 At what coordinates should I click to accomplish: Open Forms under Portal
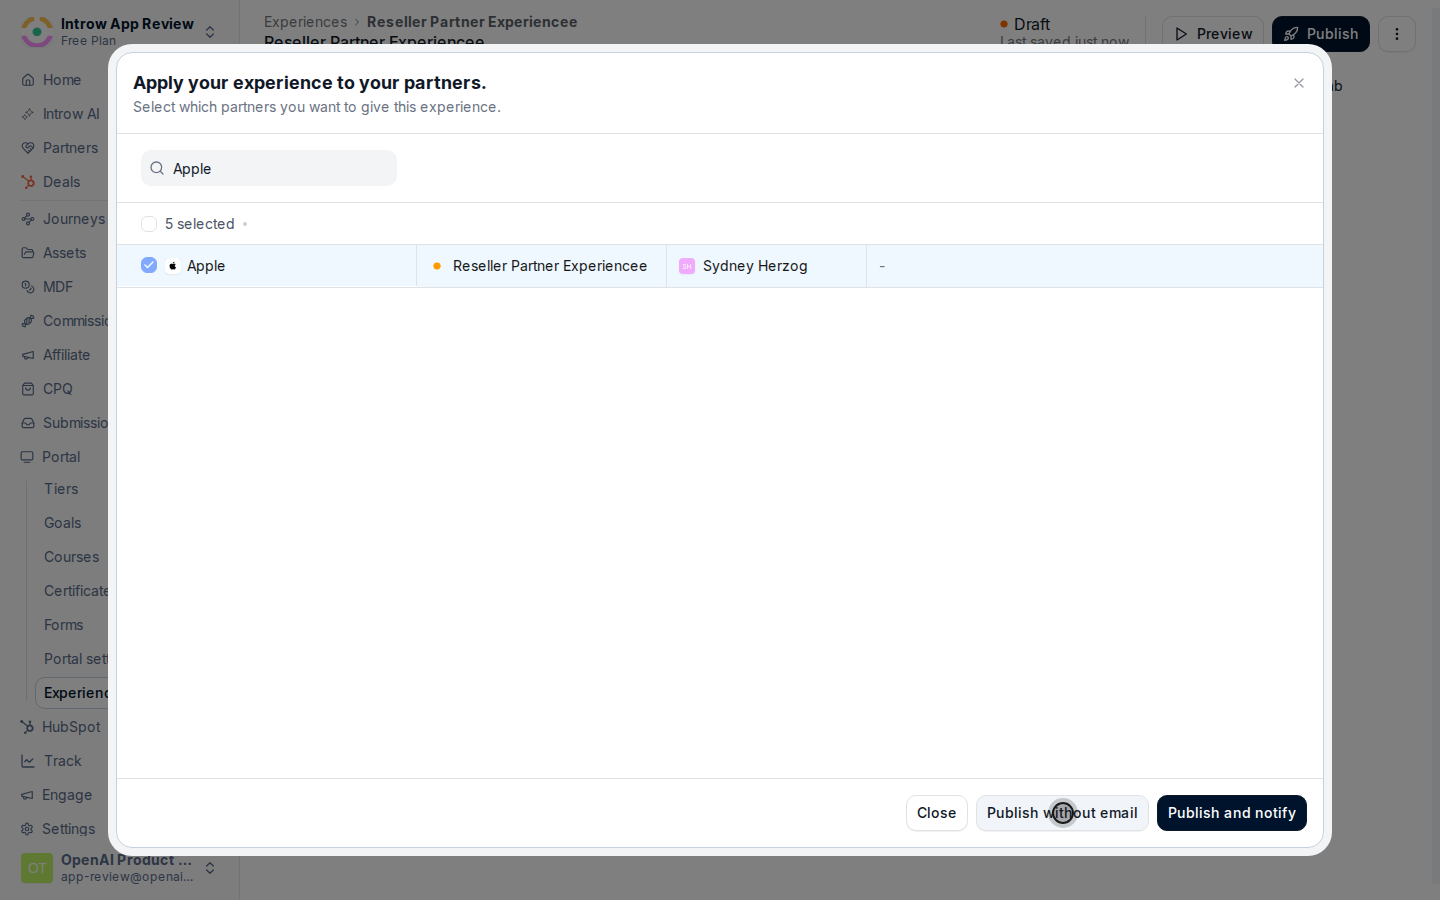pos(63,625)
